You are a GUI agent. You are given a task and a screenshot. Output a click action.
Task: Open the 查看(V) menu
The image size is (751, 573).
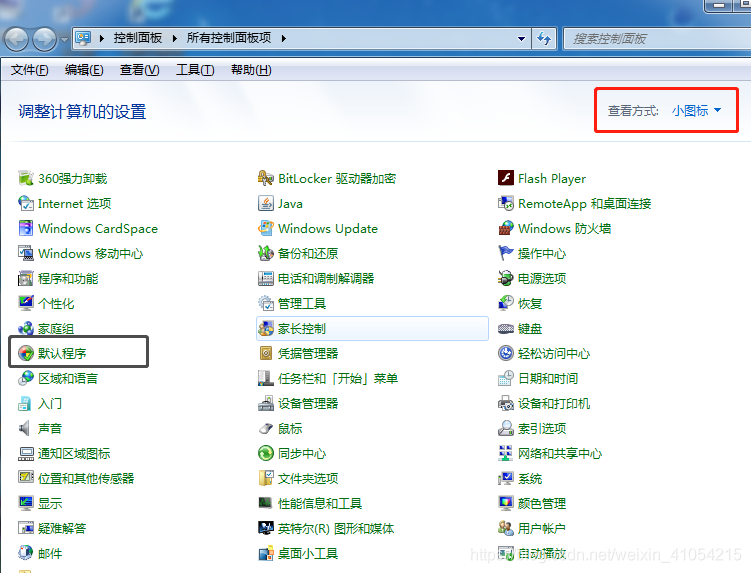[139, 70]
